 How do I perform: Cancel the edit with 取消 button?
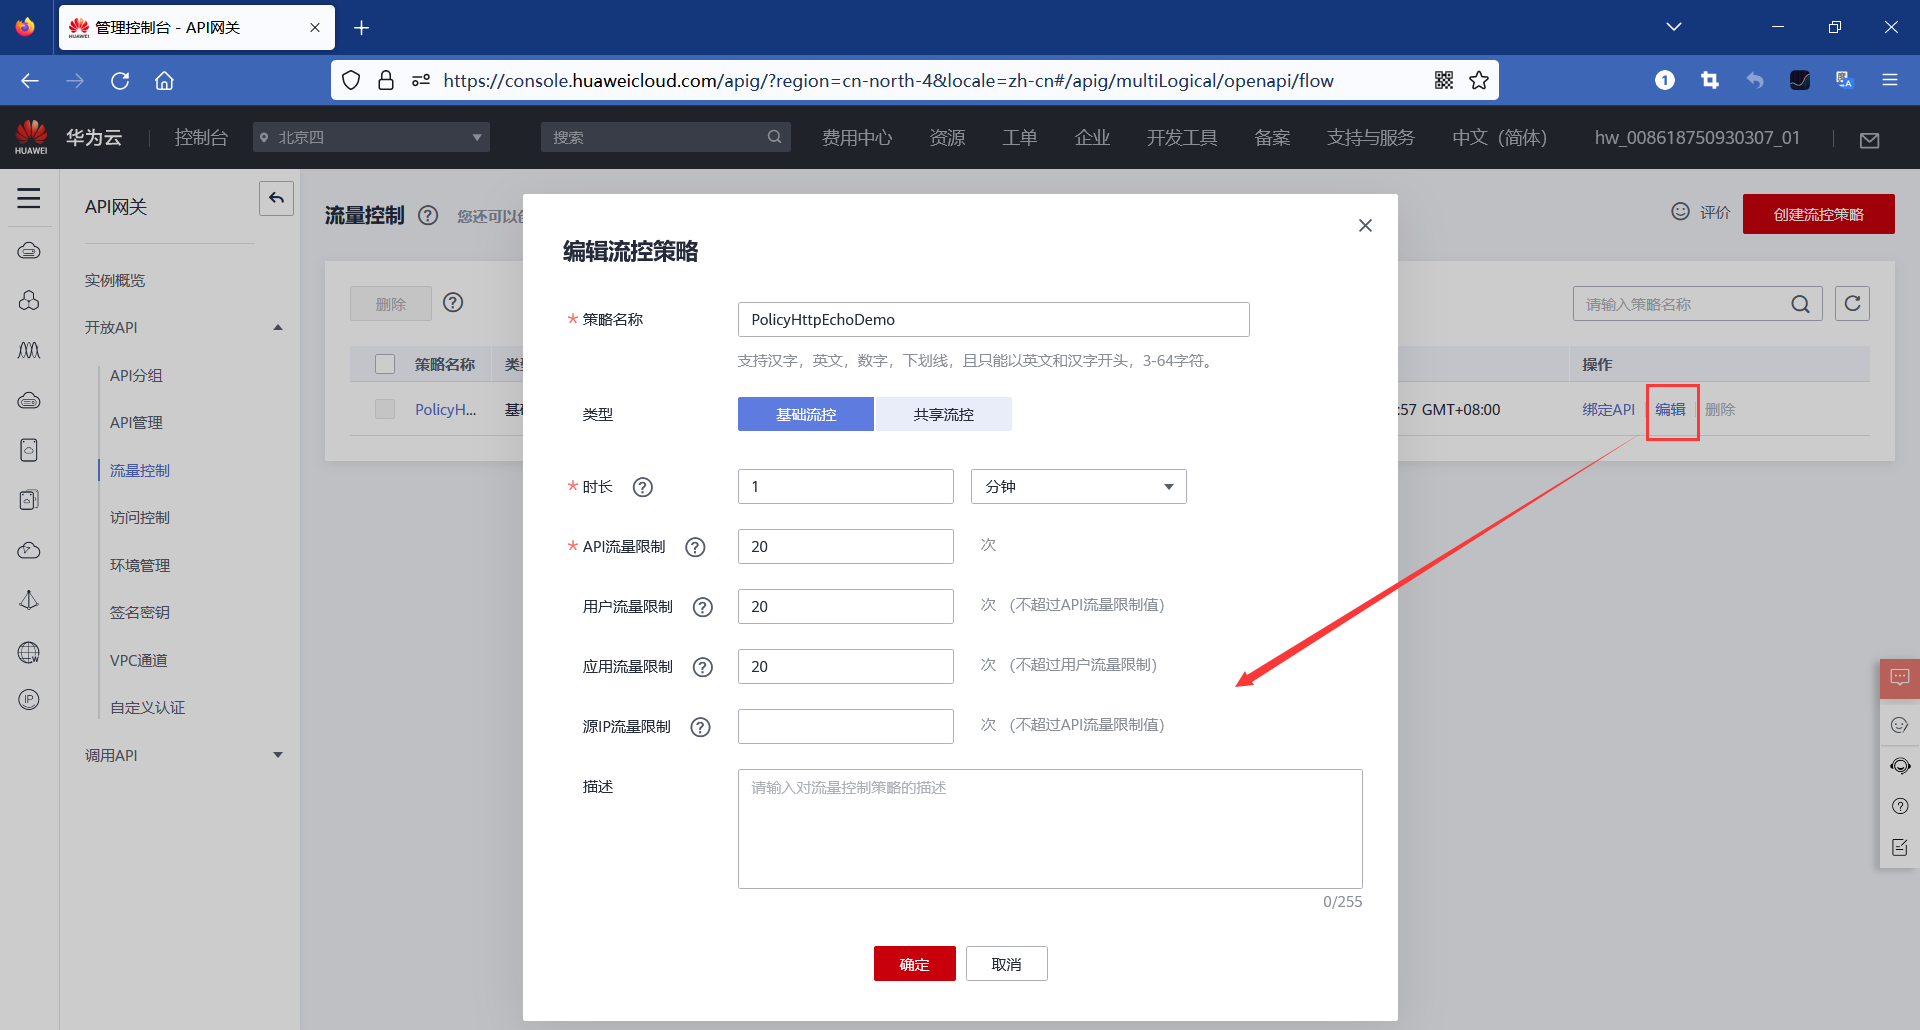1006,964
